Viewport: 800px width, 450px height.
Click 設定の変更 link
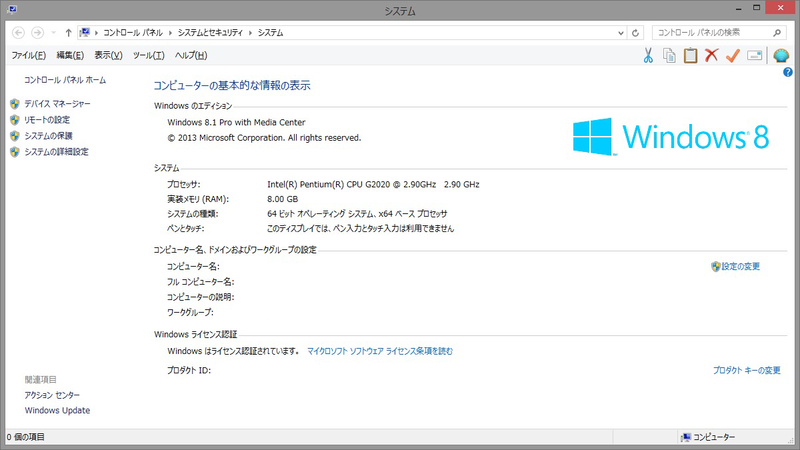[x=741, y=266]
